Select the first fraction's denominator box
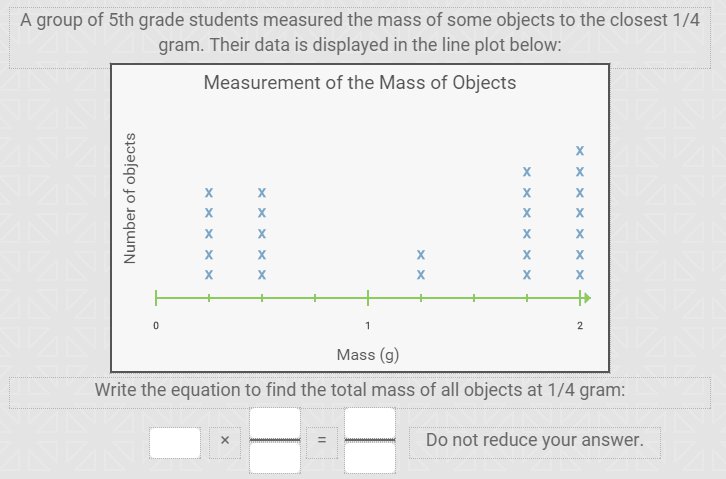726x479 pixels. pyautogui.click(x=275, y=458)
